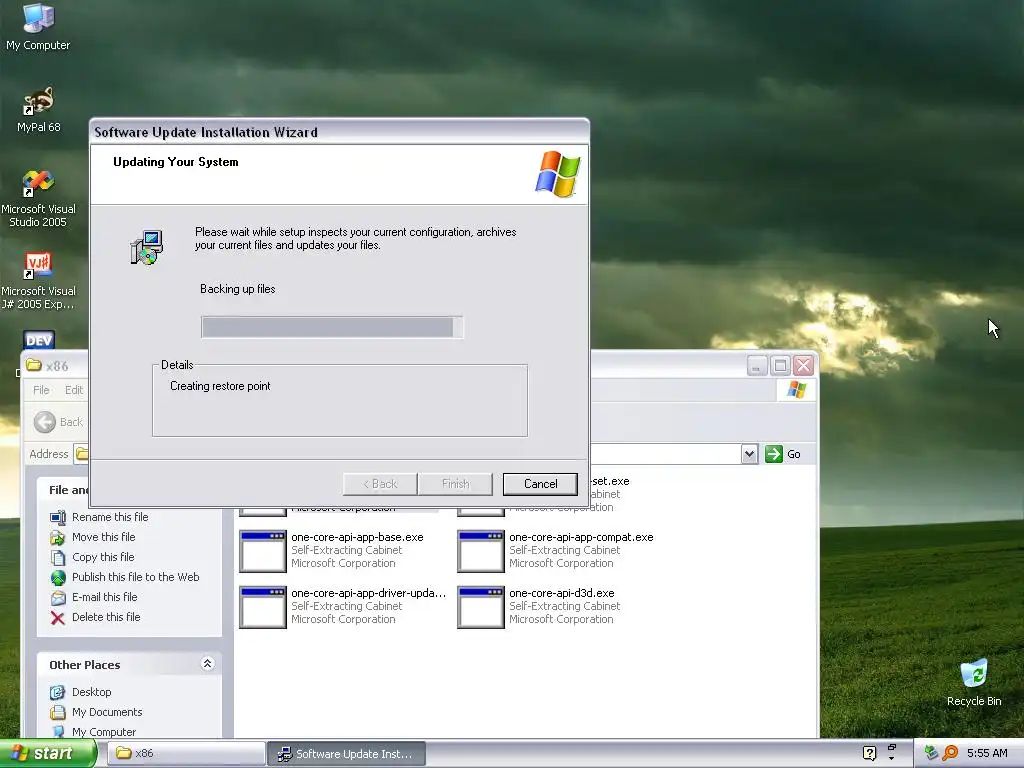Click the red X delete icon
The width and height of the screenshot is (1024, 768).
coord(58,618)
